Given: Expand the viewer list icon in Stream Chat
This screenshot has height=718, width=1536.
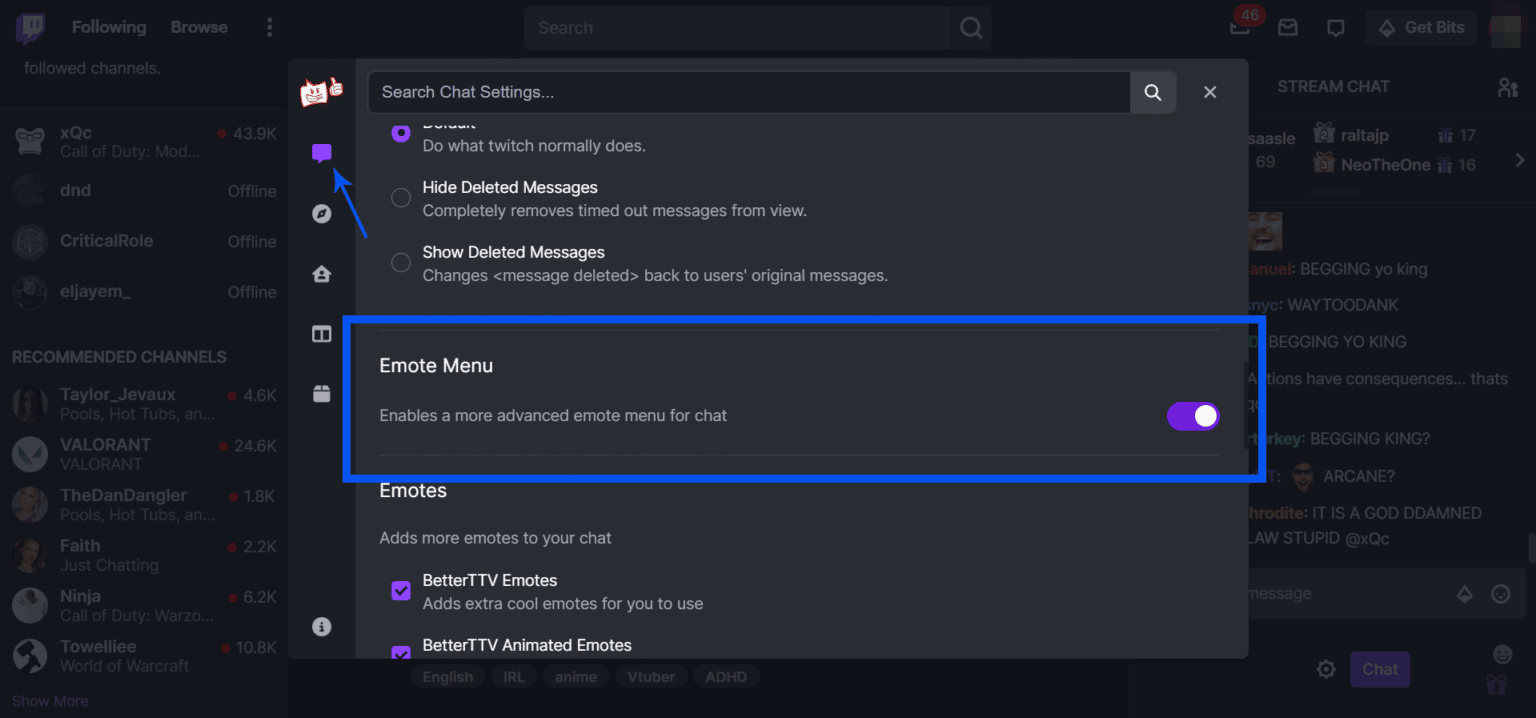Looking at the screenshot, I should pos(1507,87).
